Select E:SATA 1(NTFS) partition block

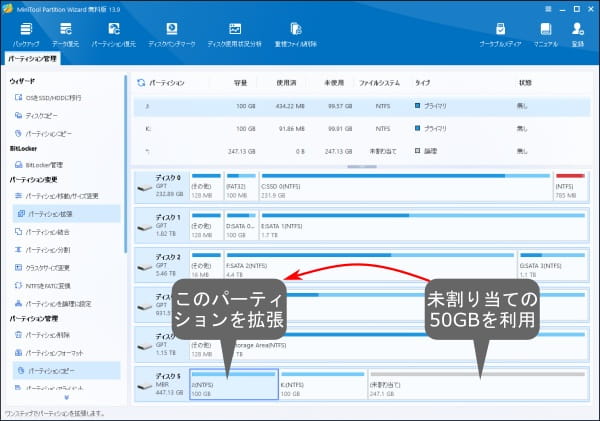pyautogui.click(x=424, y=226)
